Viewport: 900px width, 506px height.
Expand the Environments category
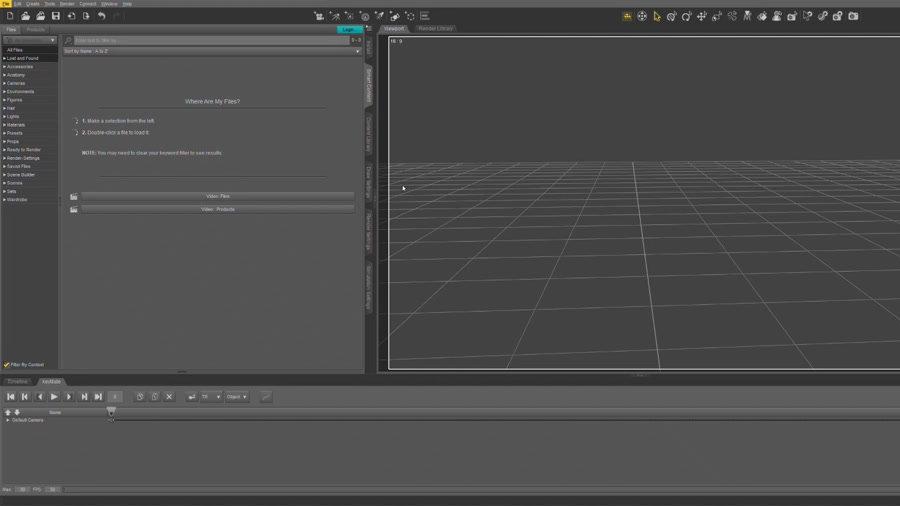click(x=5, y=92)
